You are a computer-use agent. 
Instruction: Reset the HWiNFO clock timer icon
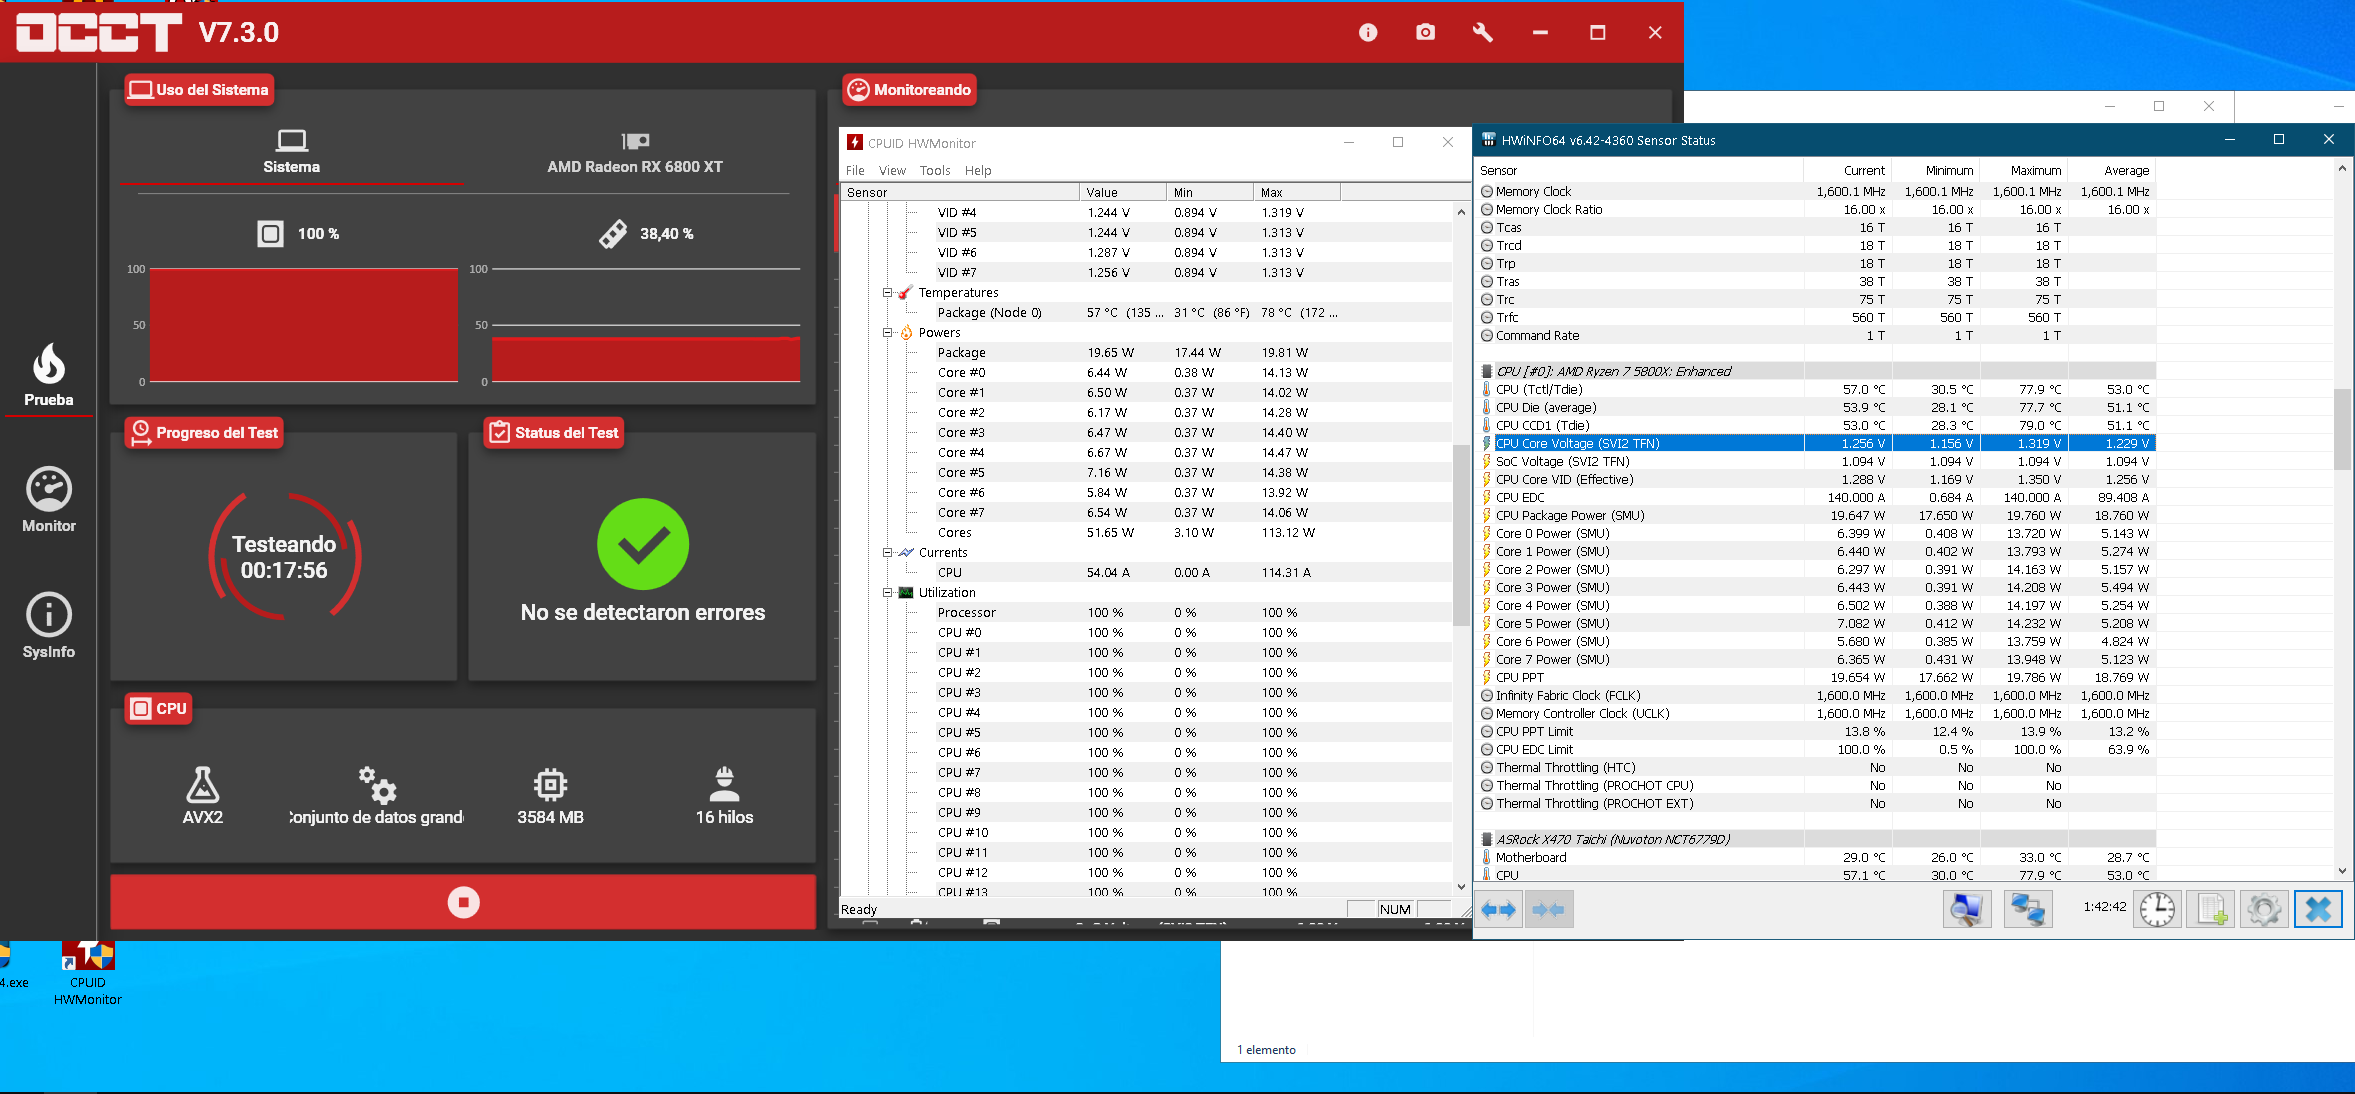pos(2157,909)
